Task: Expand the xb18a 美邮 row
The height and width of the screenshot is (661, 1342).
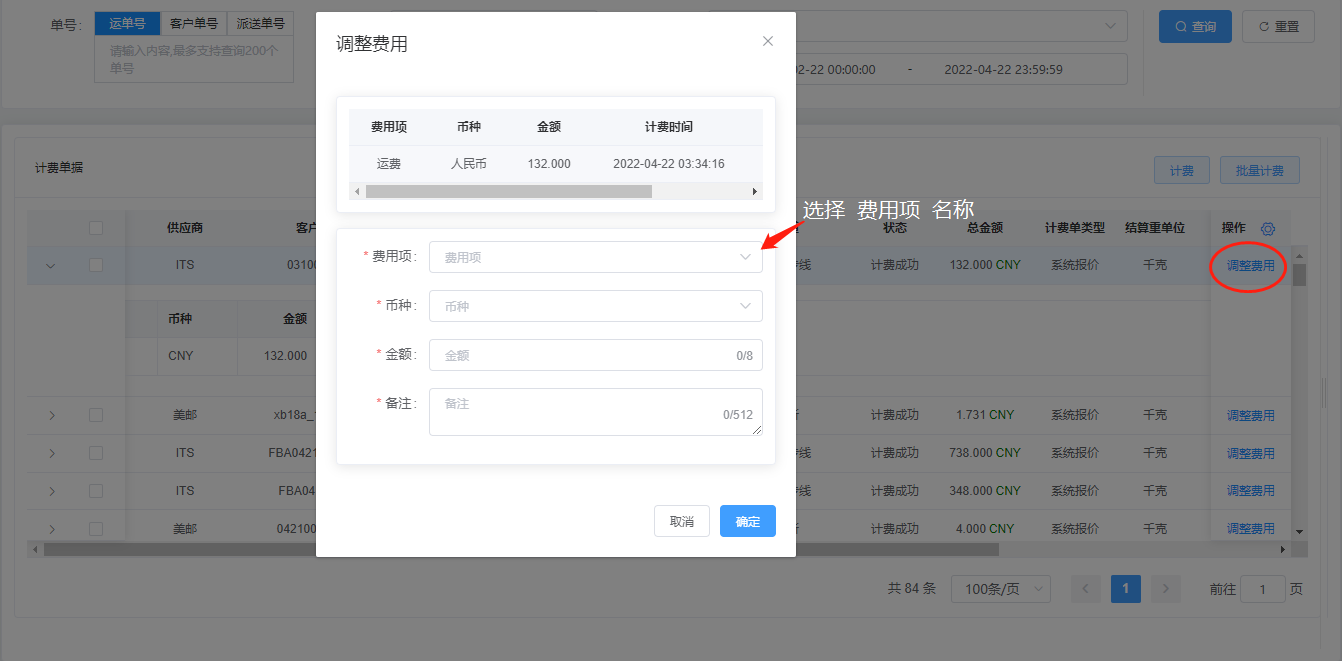Action: (x=52, y=415)
